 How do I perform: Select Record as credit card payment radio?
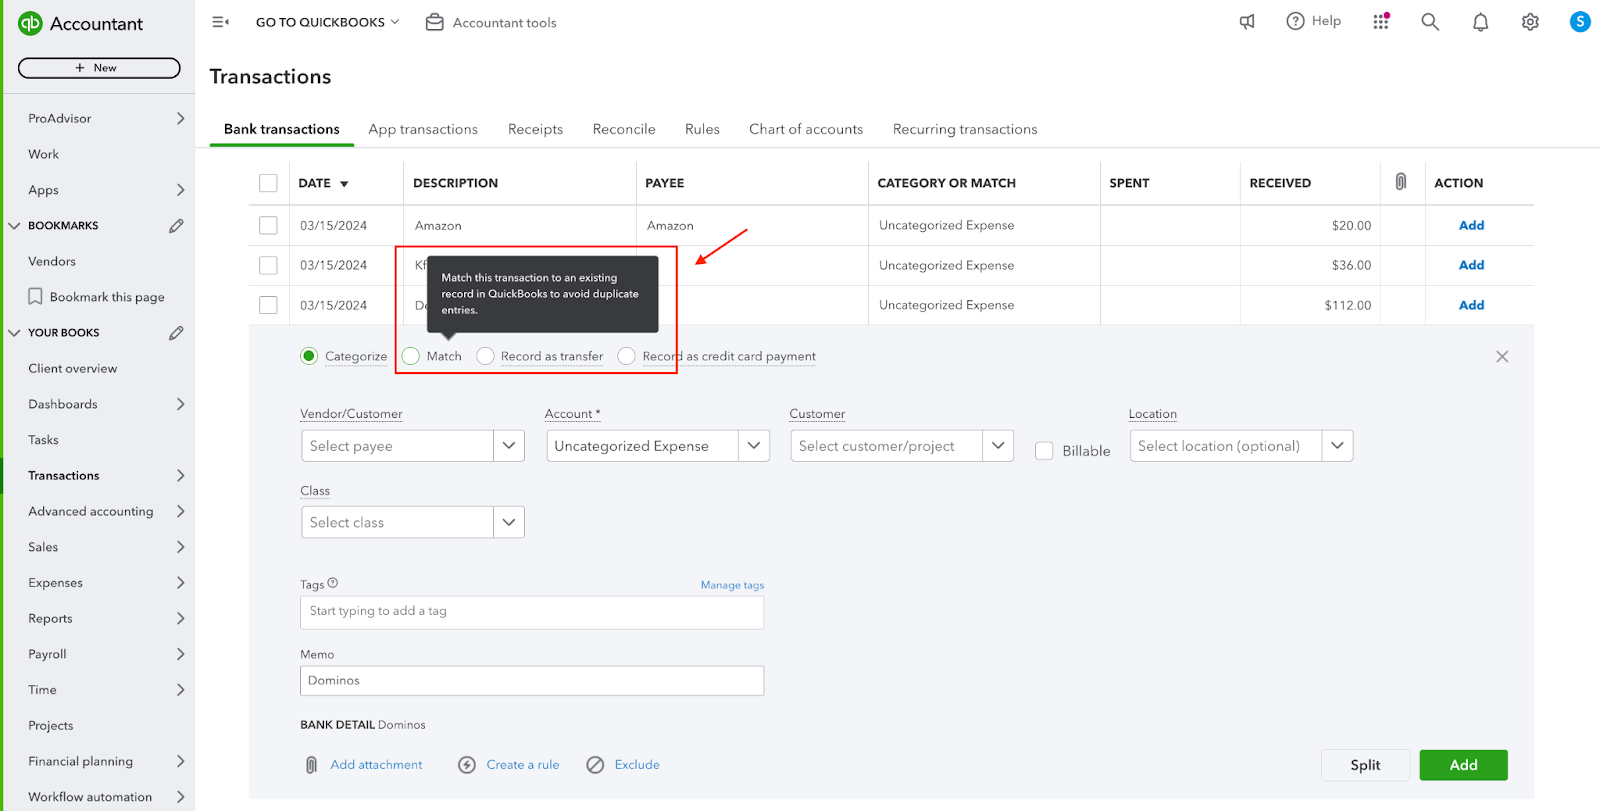626,356
